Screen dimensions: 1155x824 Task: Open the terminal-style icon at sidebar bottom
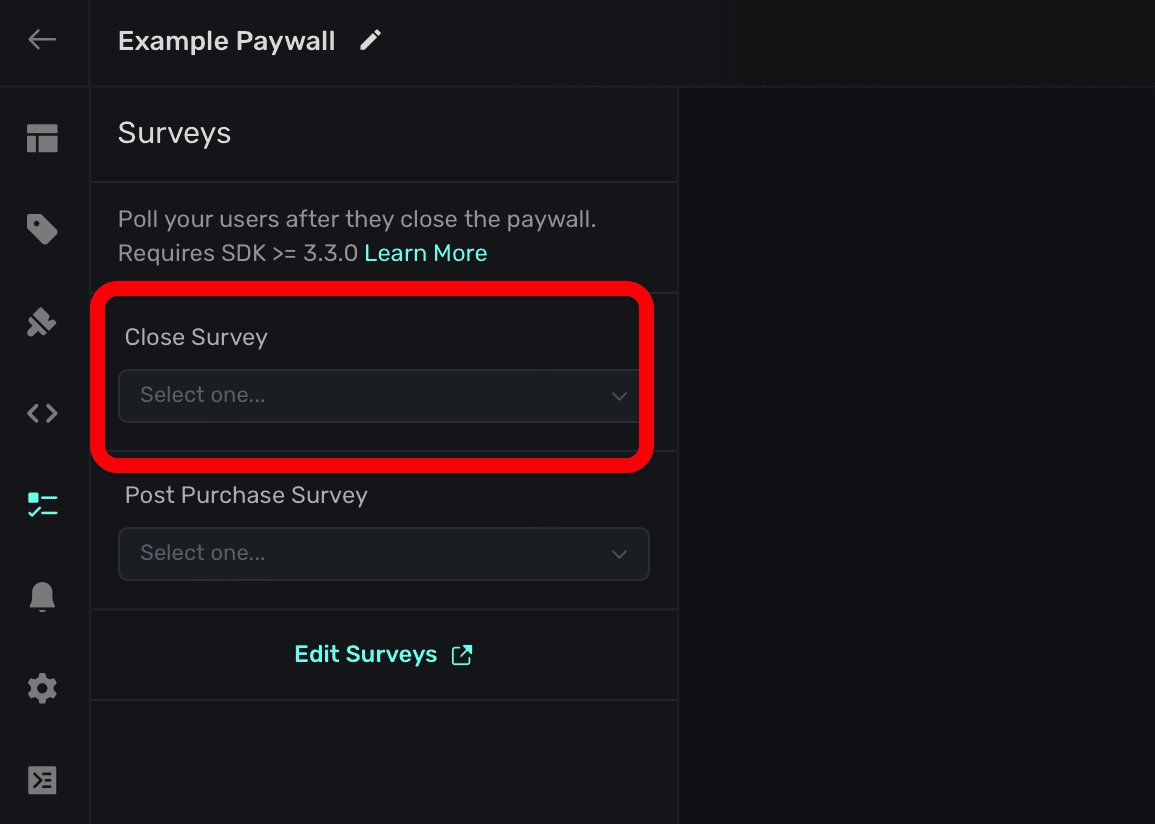(x=42, y=780)
